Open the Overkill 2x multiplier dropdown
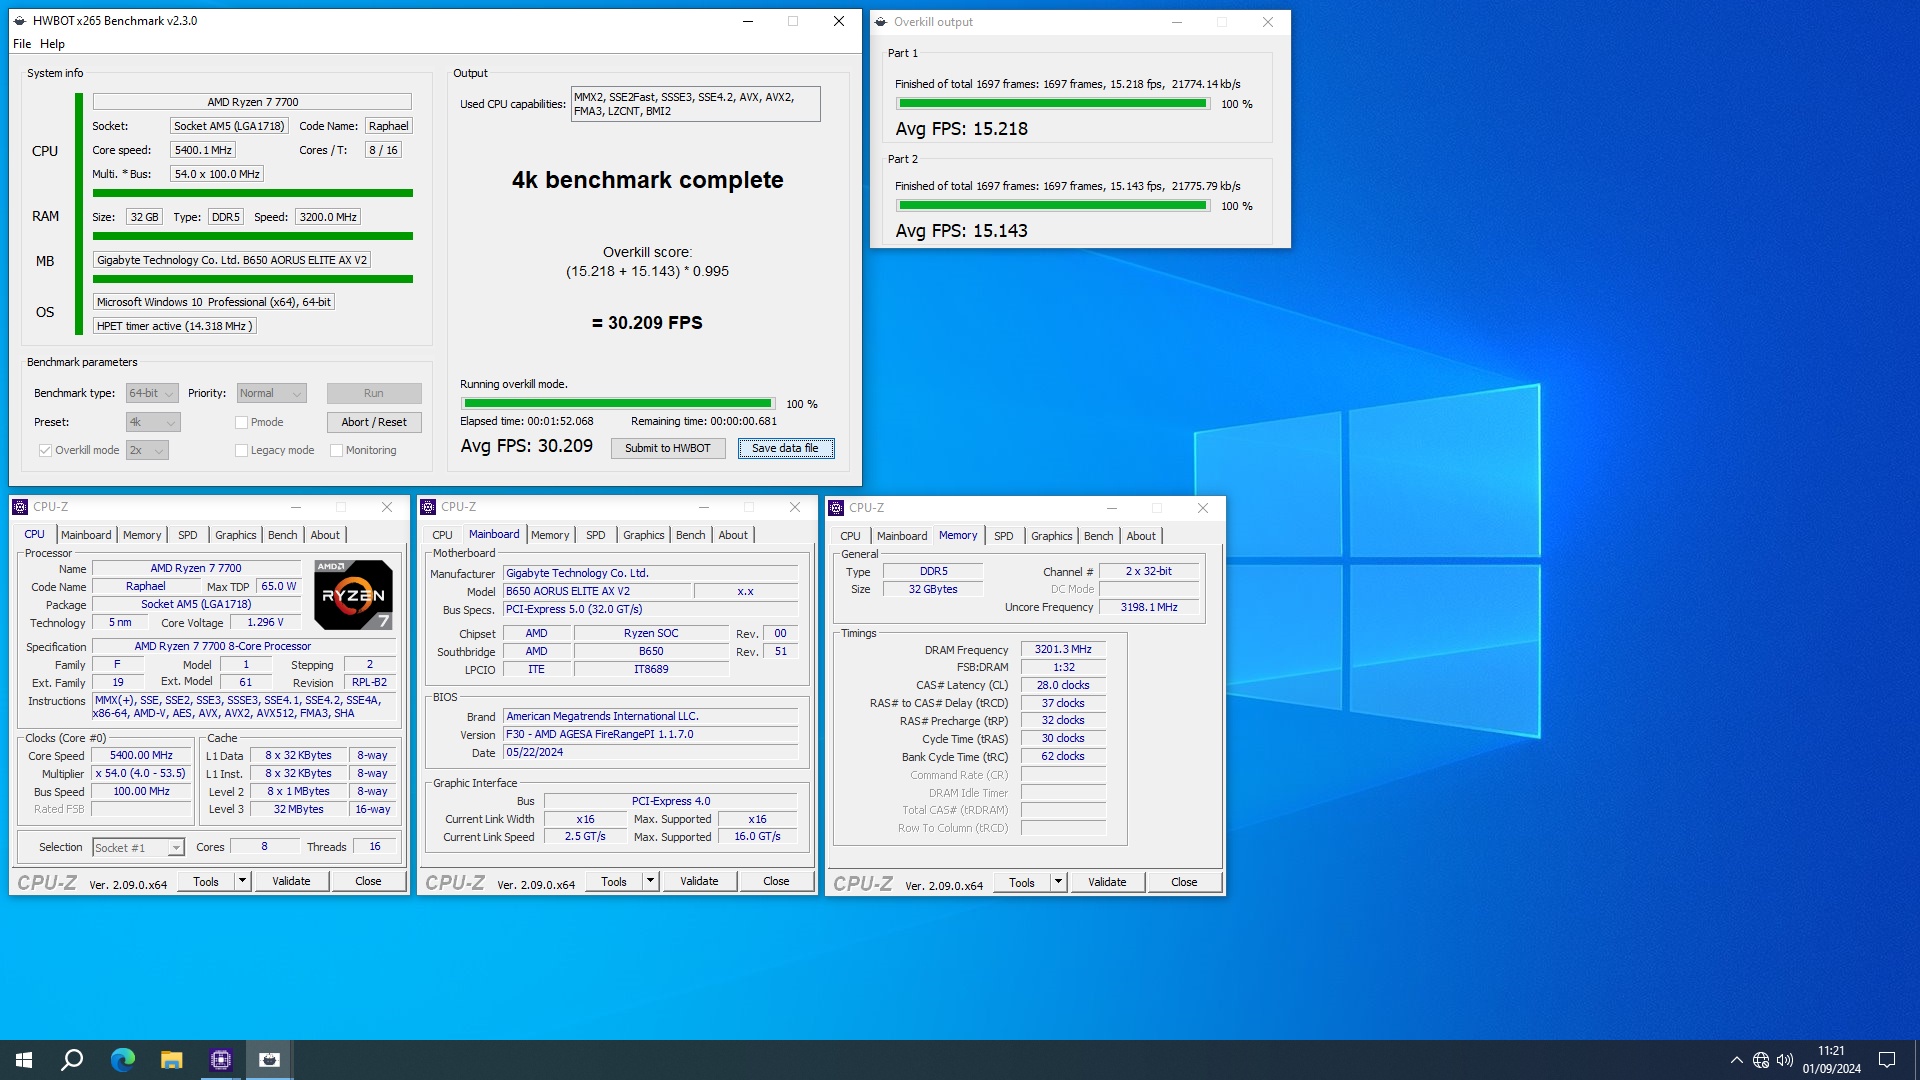1920x1080 pixels. pyautogui.click(x=147, y=450)
